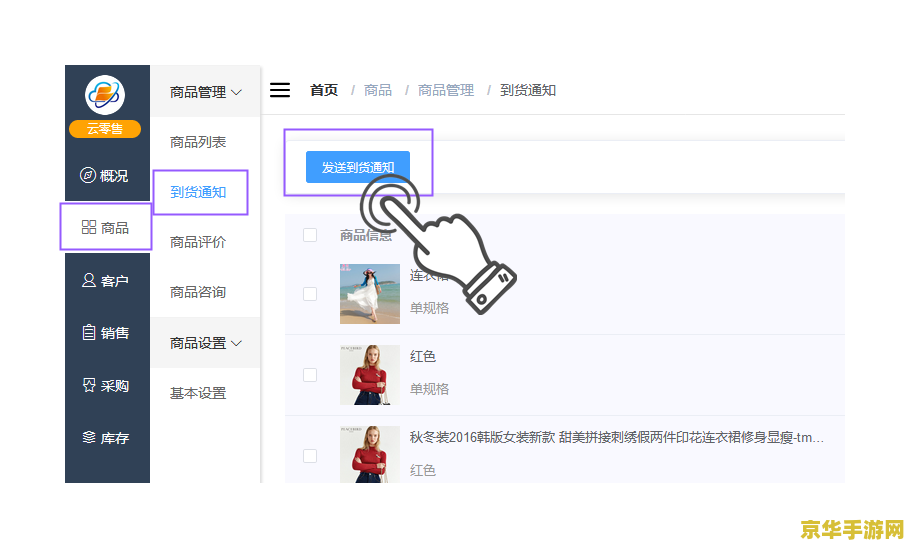Image resolution: width=910 pixels, height=548 pixels.
Task: Click 到货通知 breadcrumb text
Action: click(x=528, y=90)
